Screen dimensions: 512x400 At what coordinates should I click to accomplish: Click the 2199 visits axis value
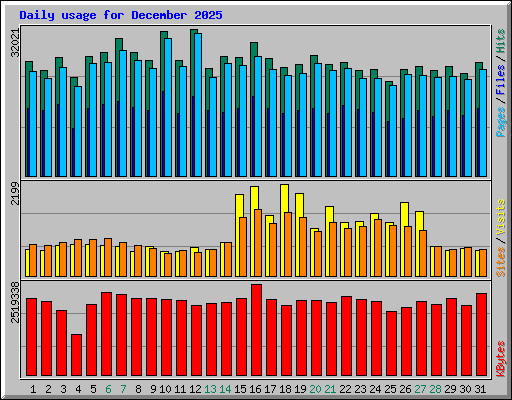click(15, 194)
